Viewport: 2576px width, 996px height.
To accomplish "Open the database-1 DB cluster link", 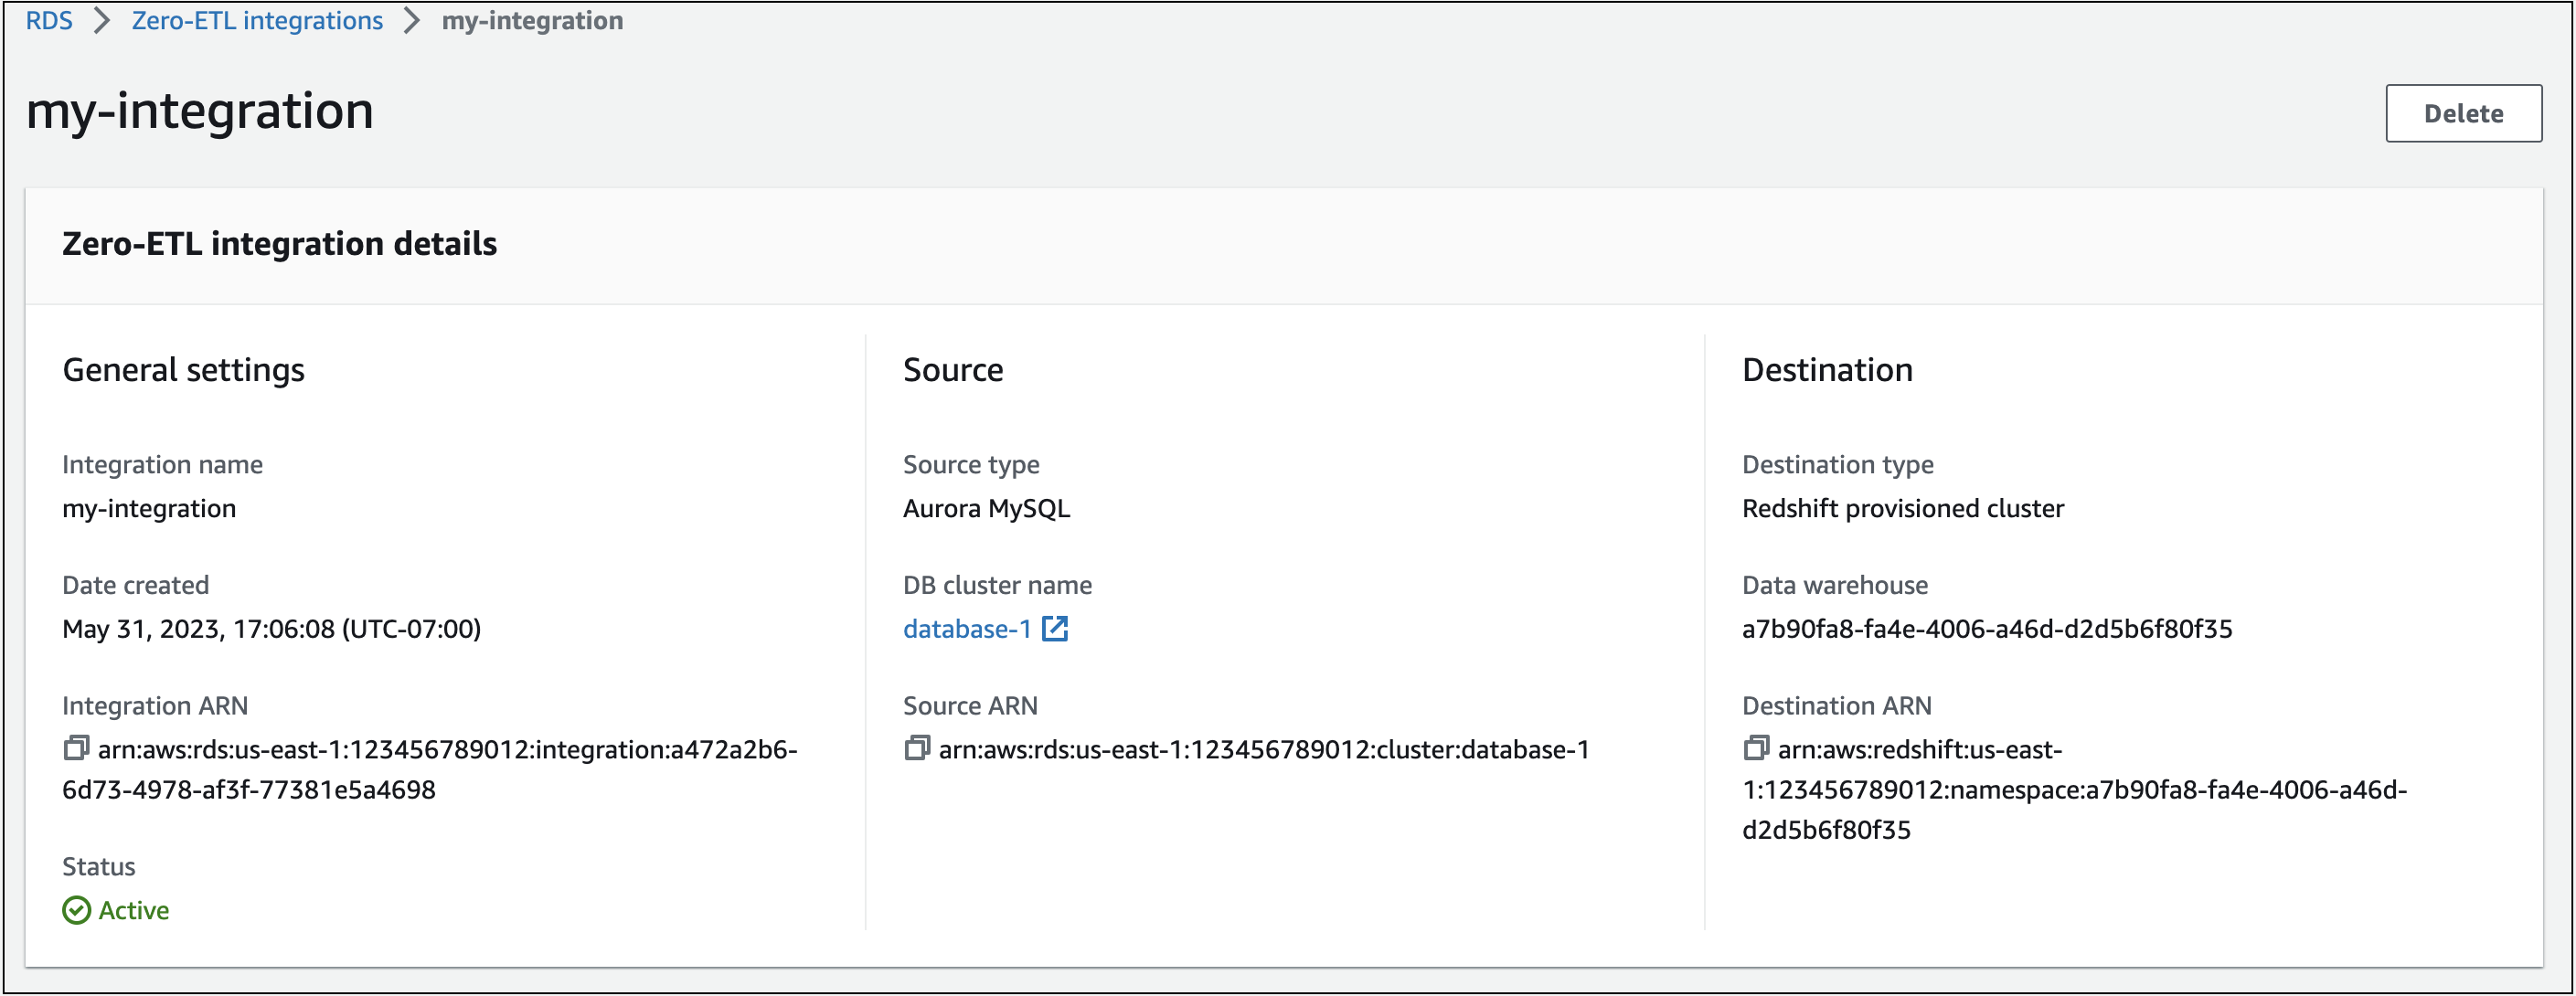I will click(x=965, y=629).
